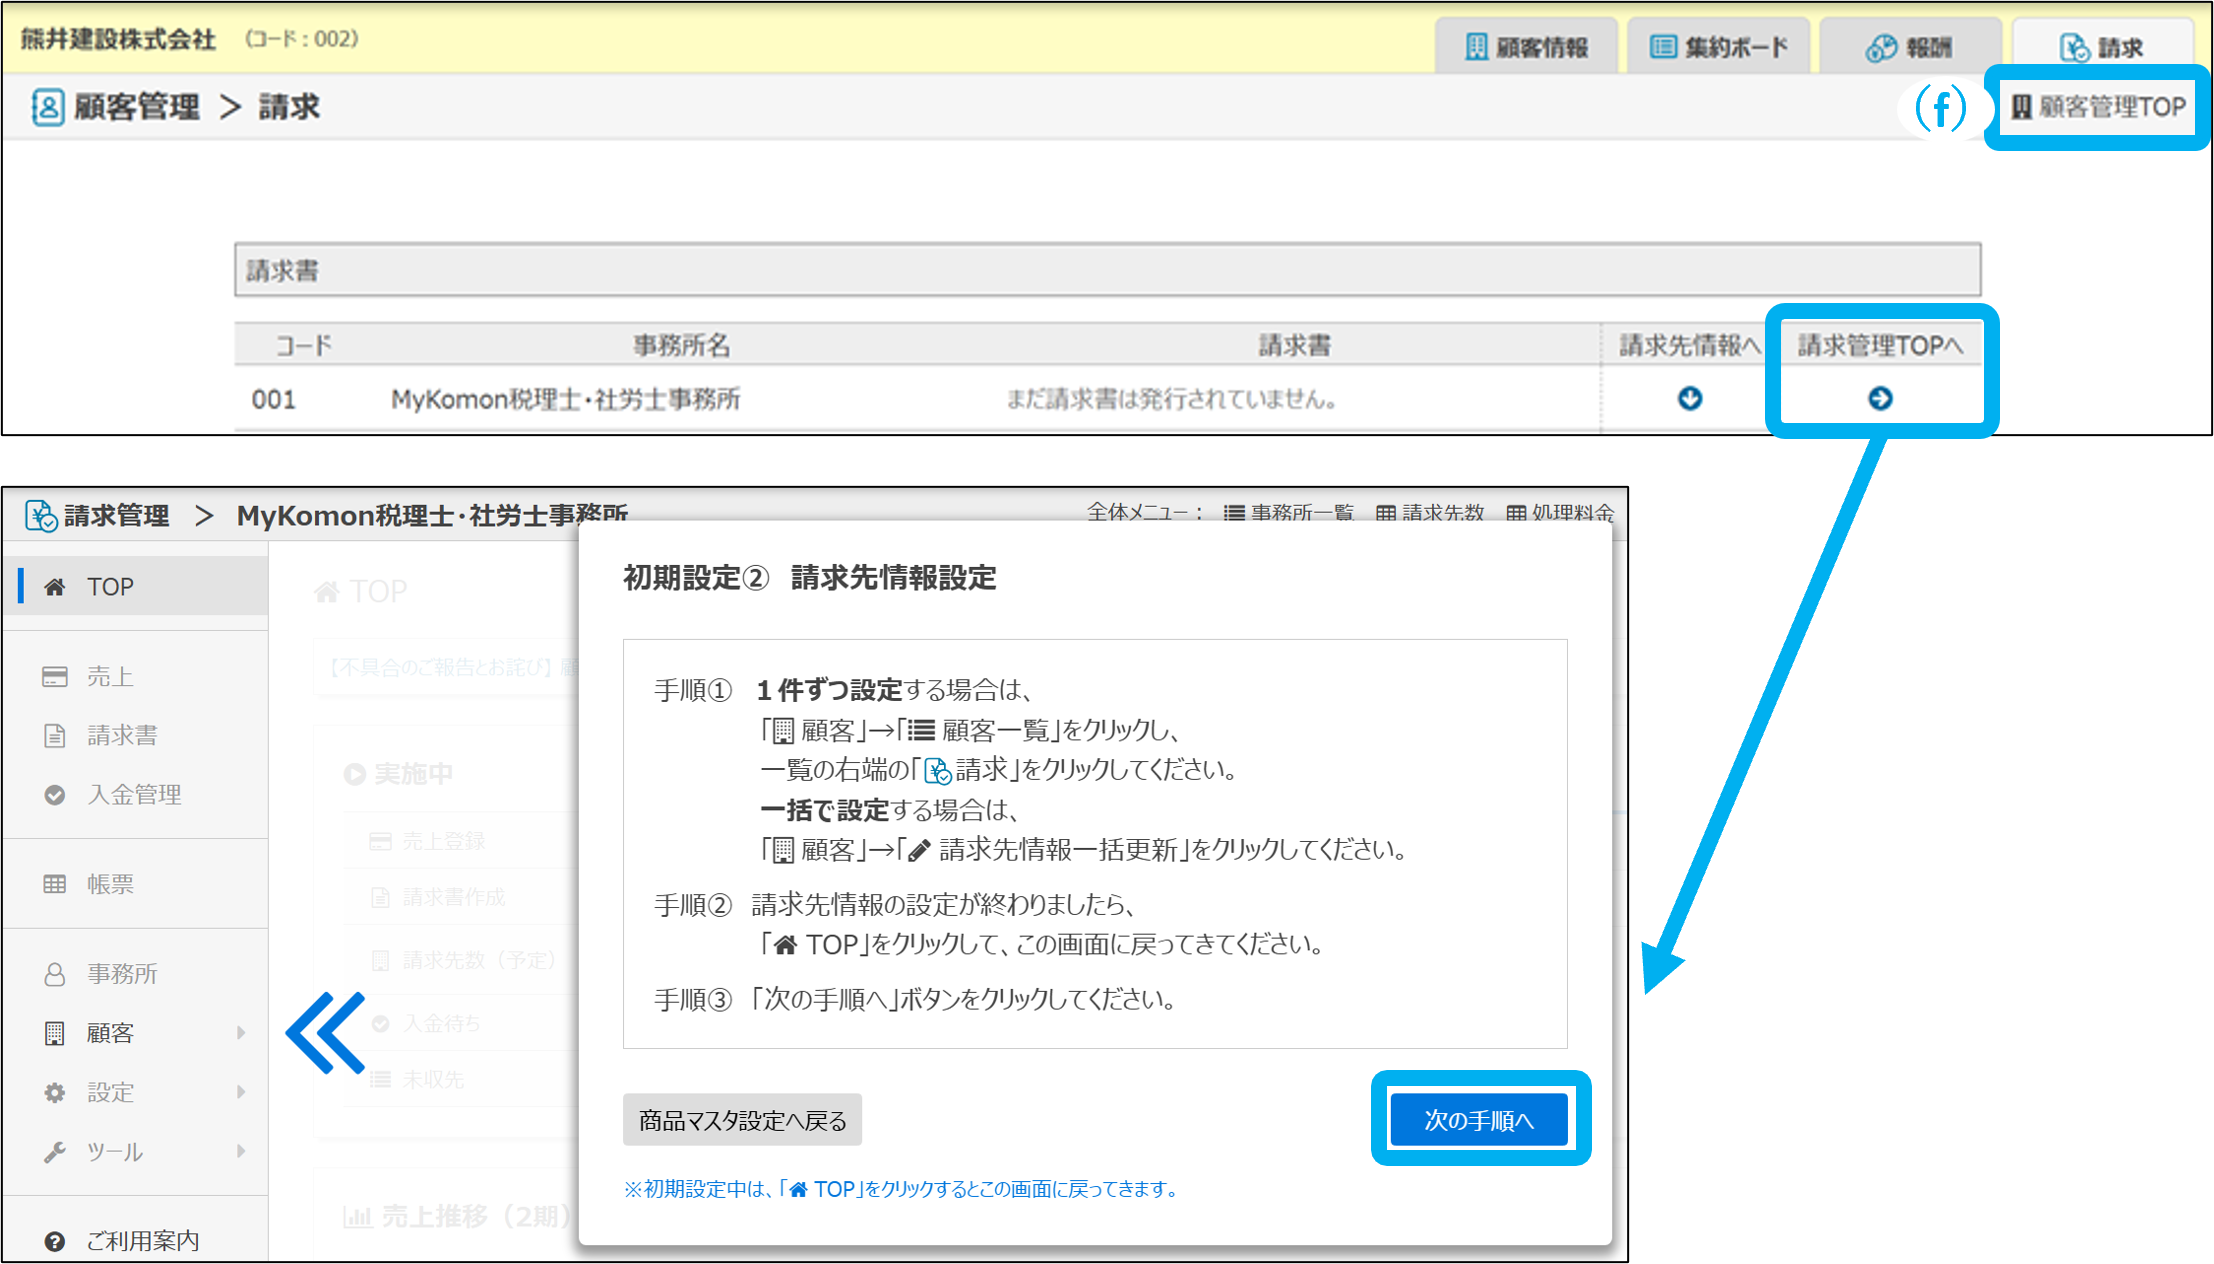Image resolution: width=2214 pixels, height=1264 pixels.
Task: Open 入金管理 in the sidebar
Action: pos(133,795)
